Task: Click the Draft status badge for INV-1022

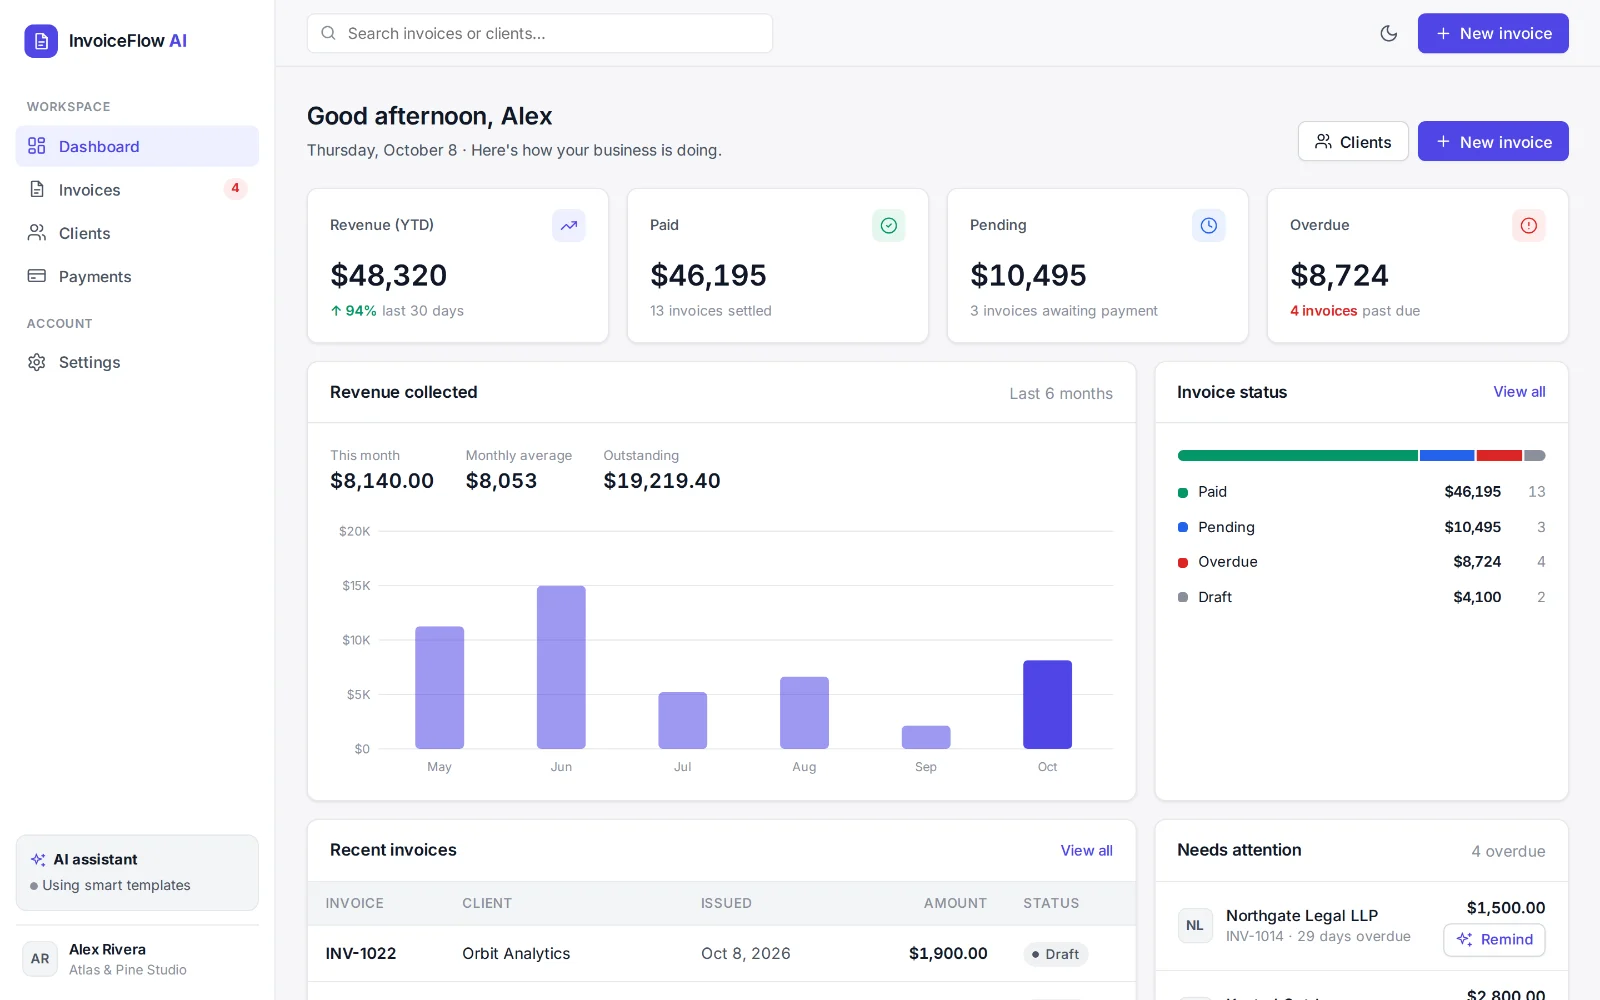Action: pos(1055,954)
